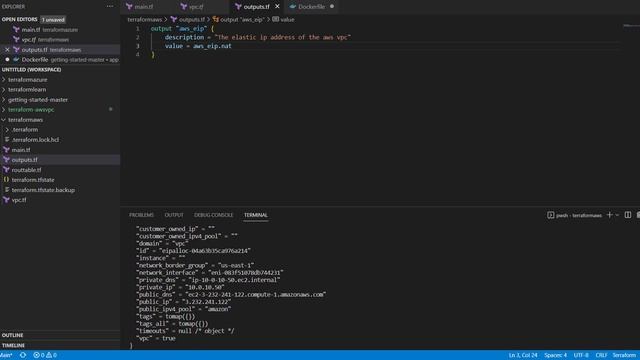Screen dimensions: 640x360
Task: Open the Problems panel tab
Action: point(141,215)
